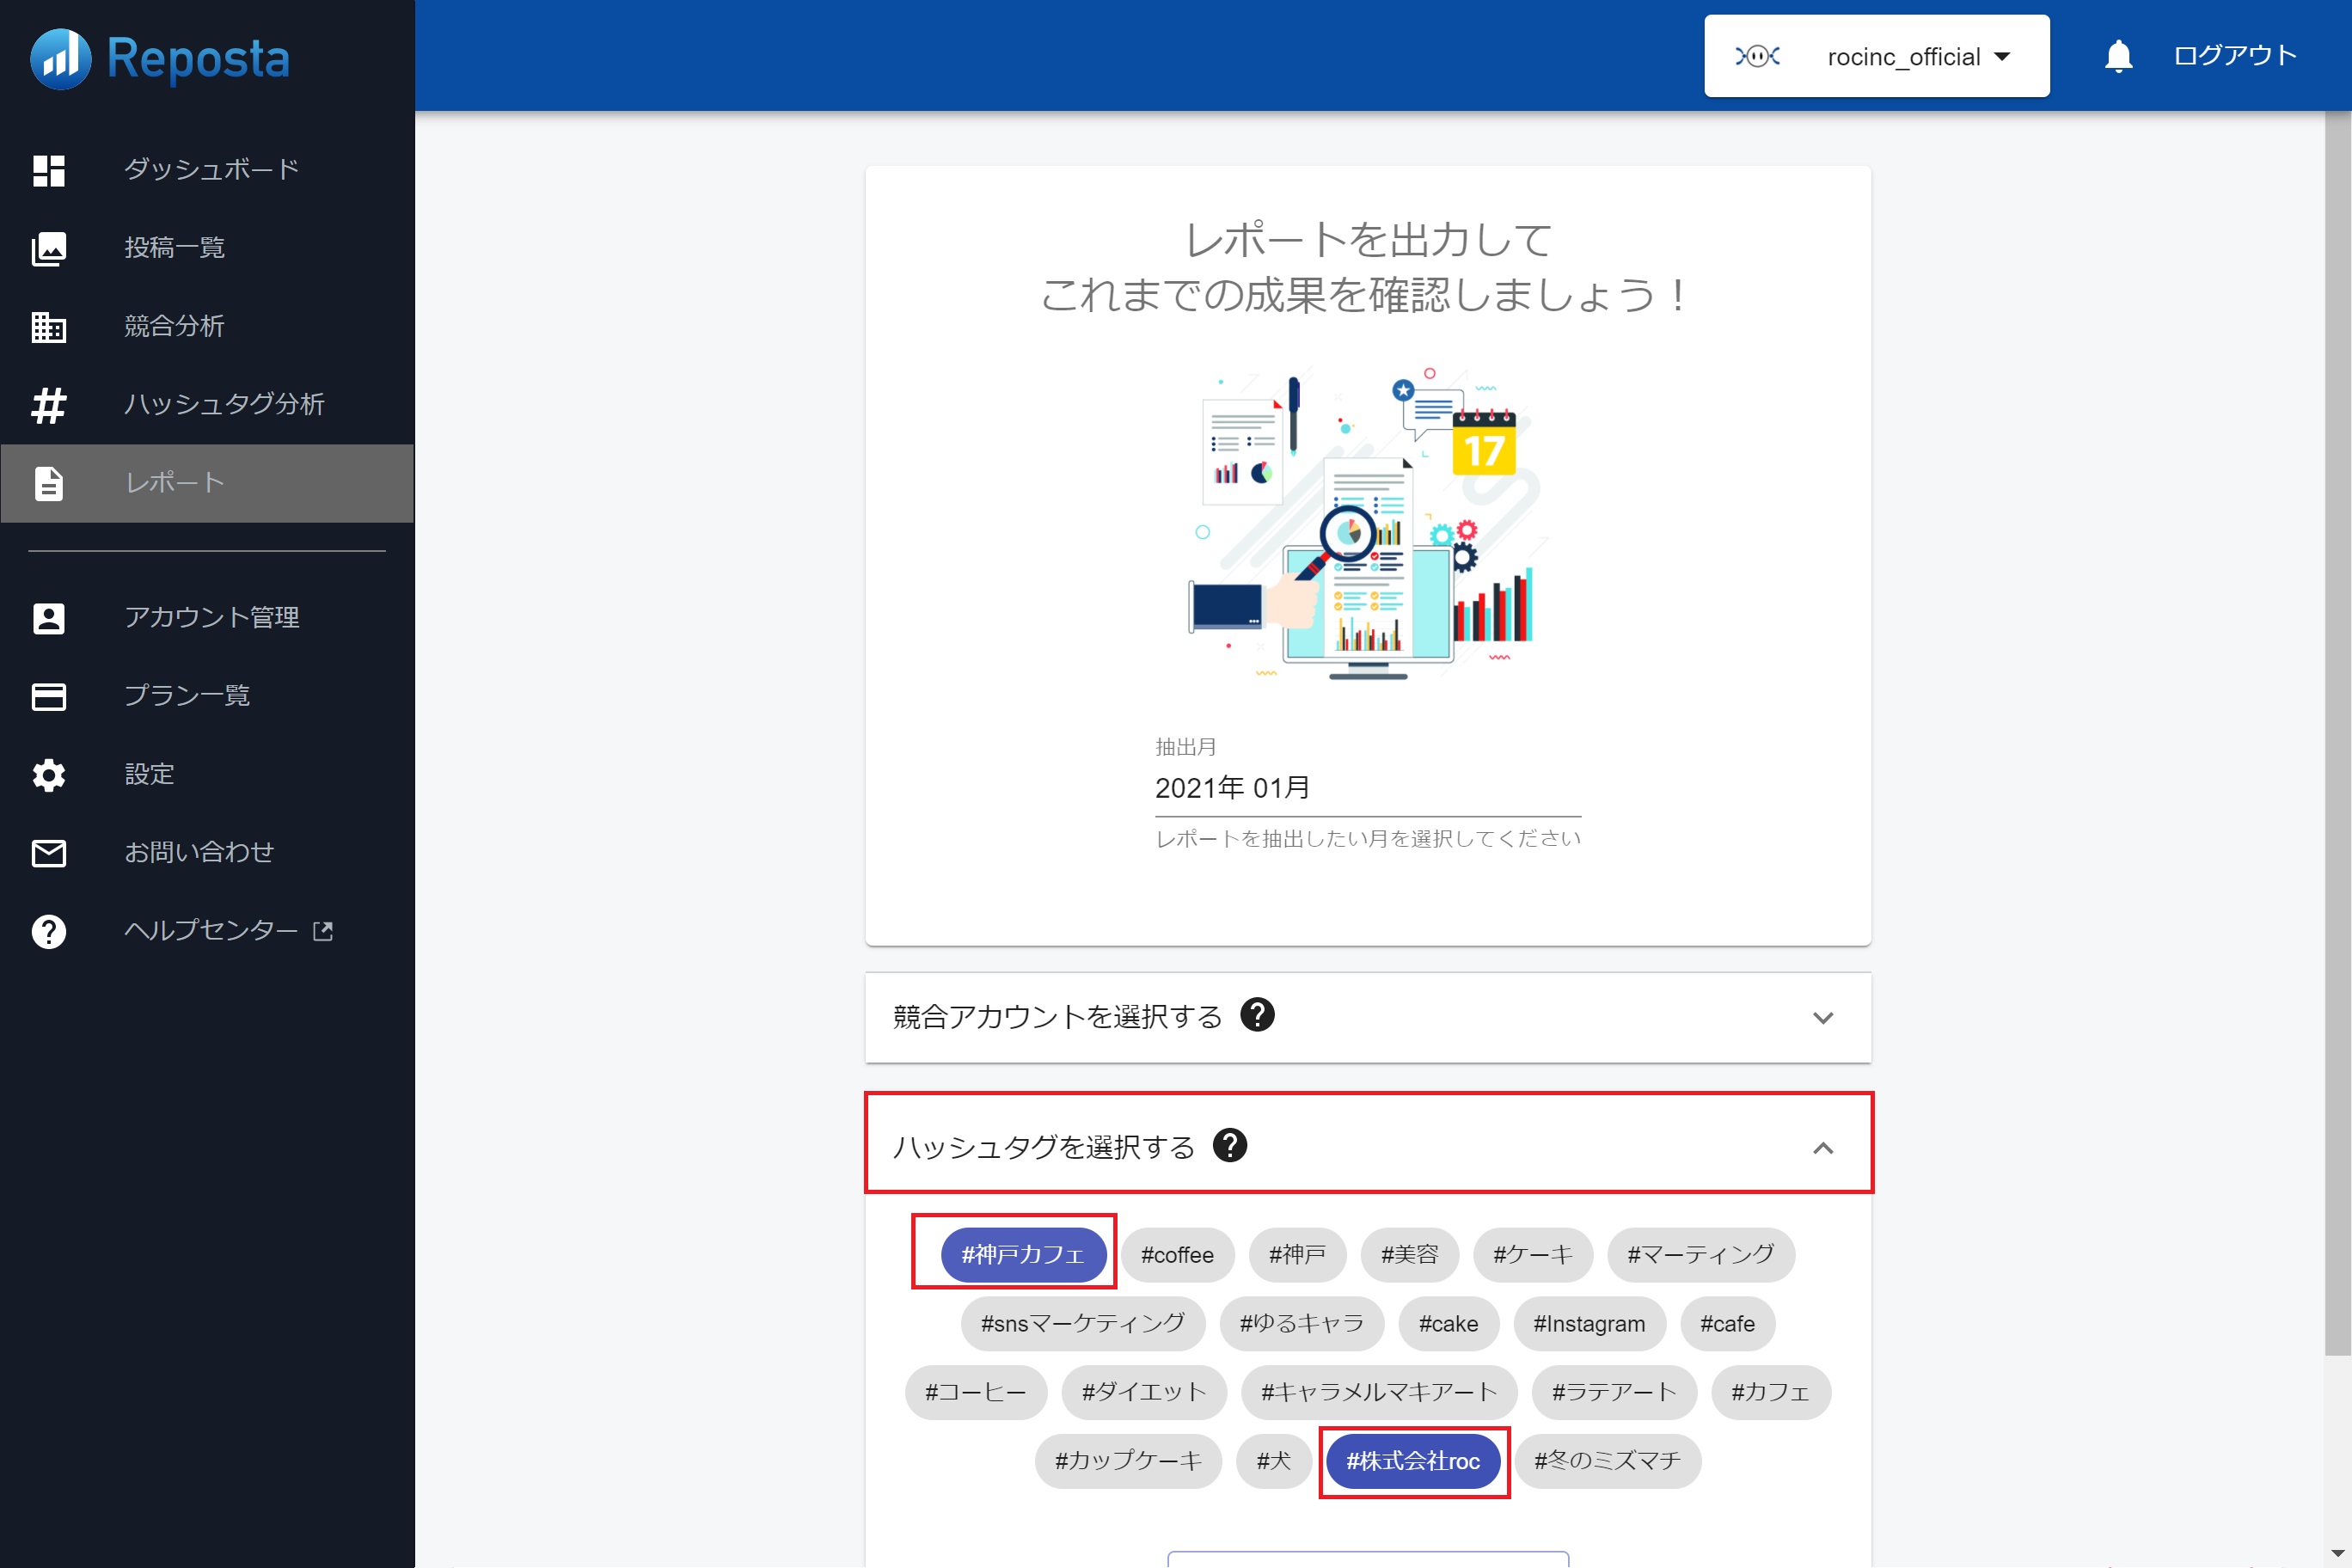
Task: Open ヘルプセンター link
Action: point(207,931)
